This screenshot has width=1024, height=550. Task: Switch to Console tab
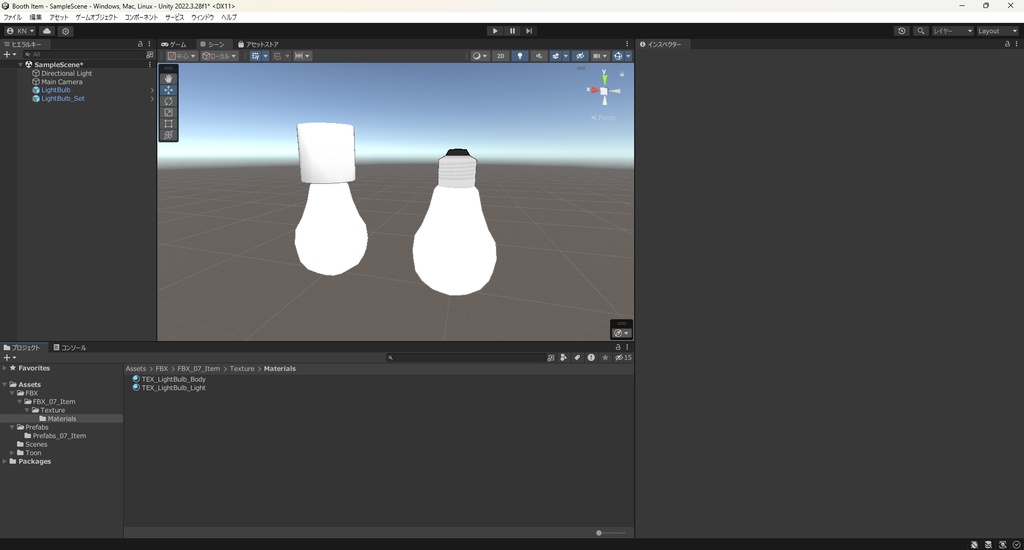(70, 348)
